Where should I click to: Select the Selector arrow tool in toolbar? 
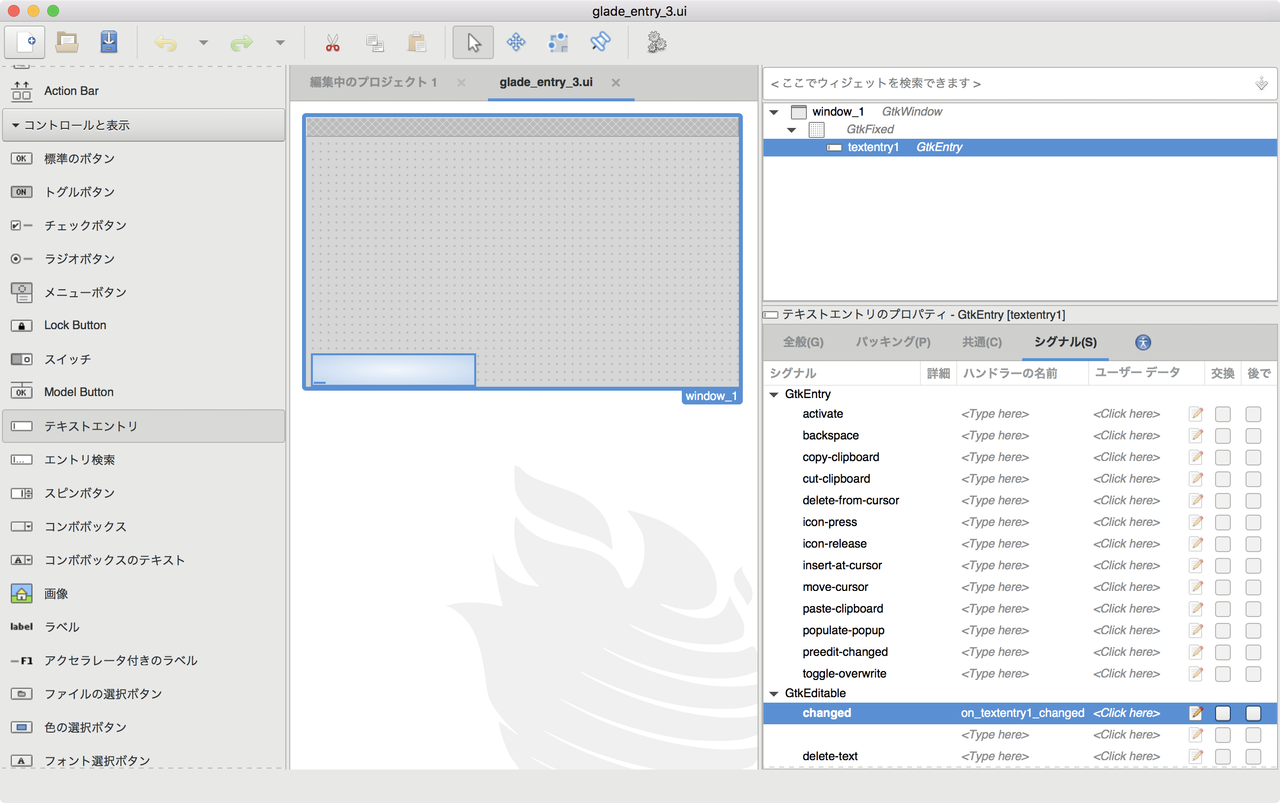click(x=472, y=42)
